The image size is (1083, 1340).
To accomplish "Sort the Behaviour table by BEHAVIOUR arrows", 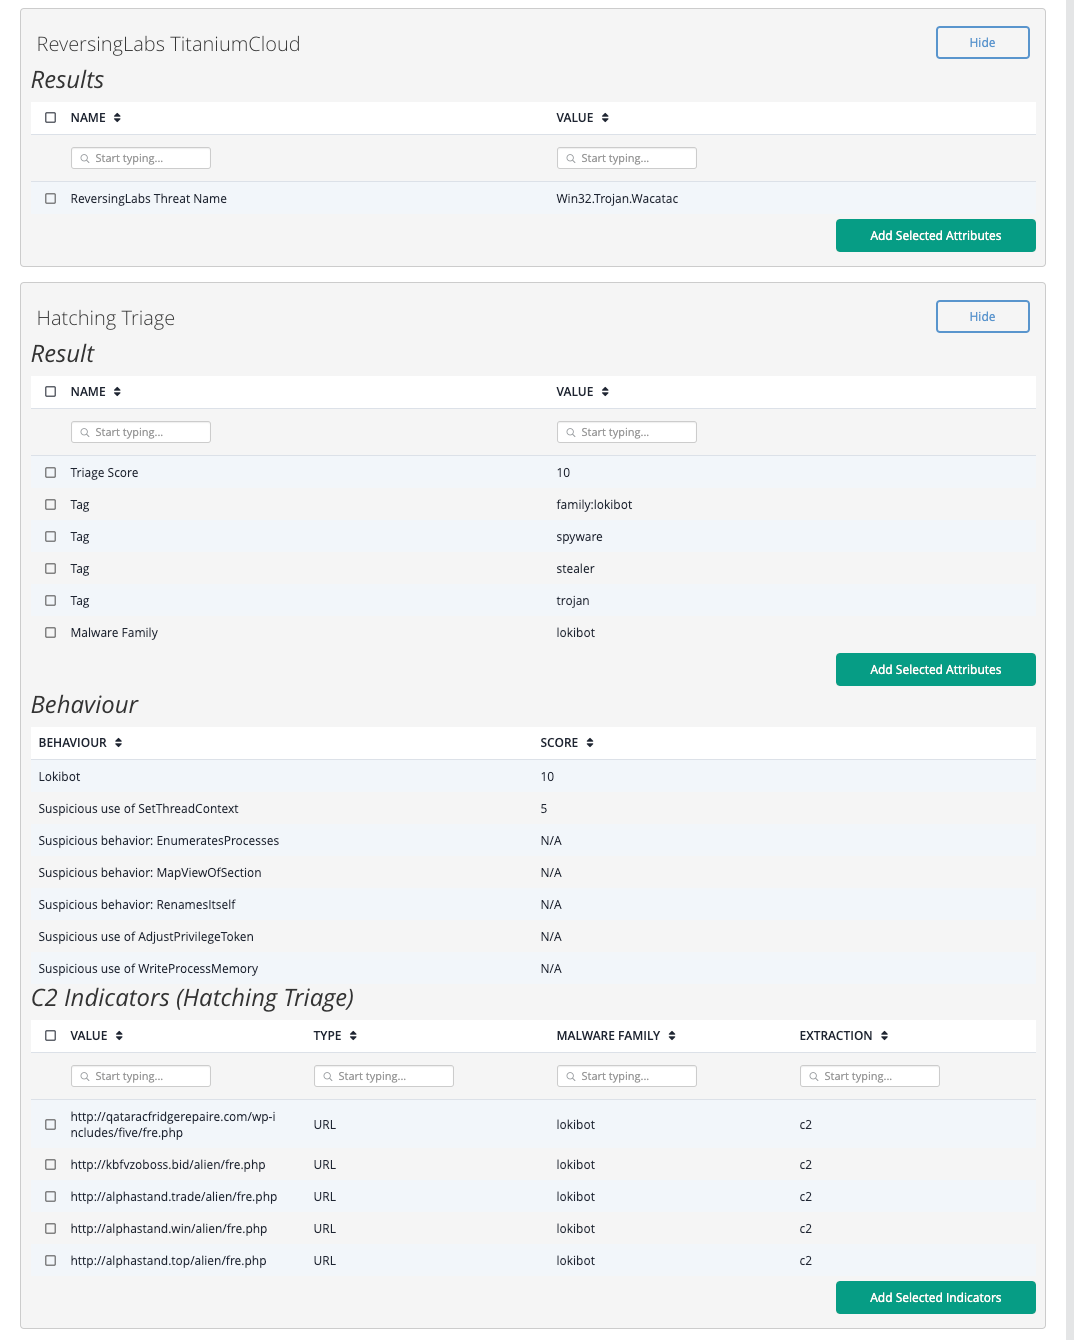I will click(118, 743).
